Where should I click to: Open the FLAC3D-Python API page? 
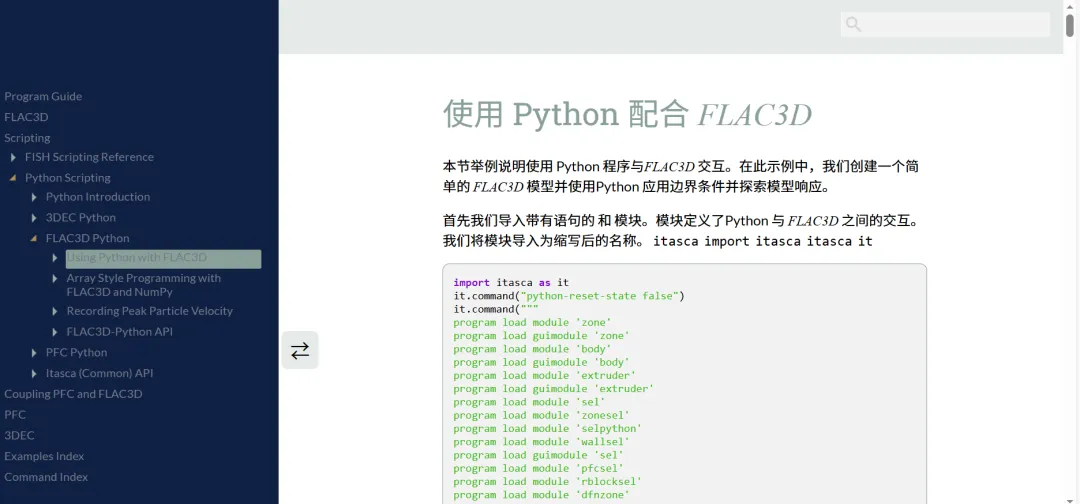pyautogui.click(x=119, y=332)
